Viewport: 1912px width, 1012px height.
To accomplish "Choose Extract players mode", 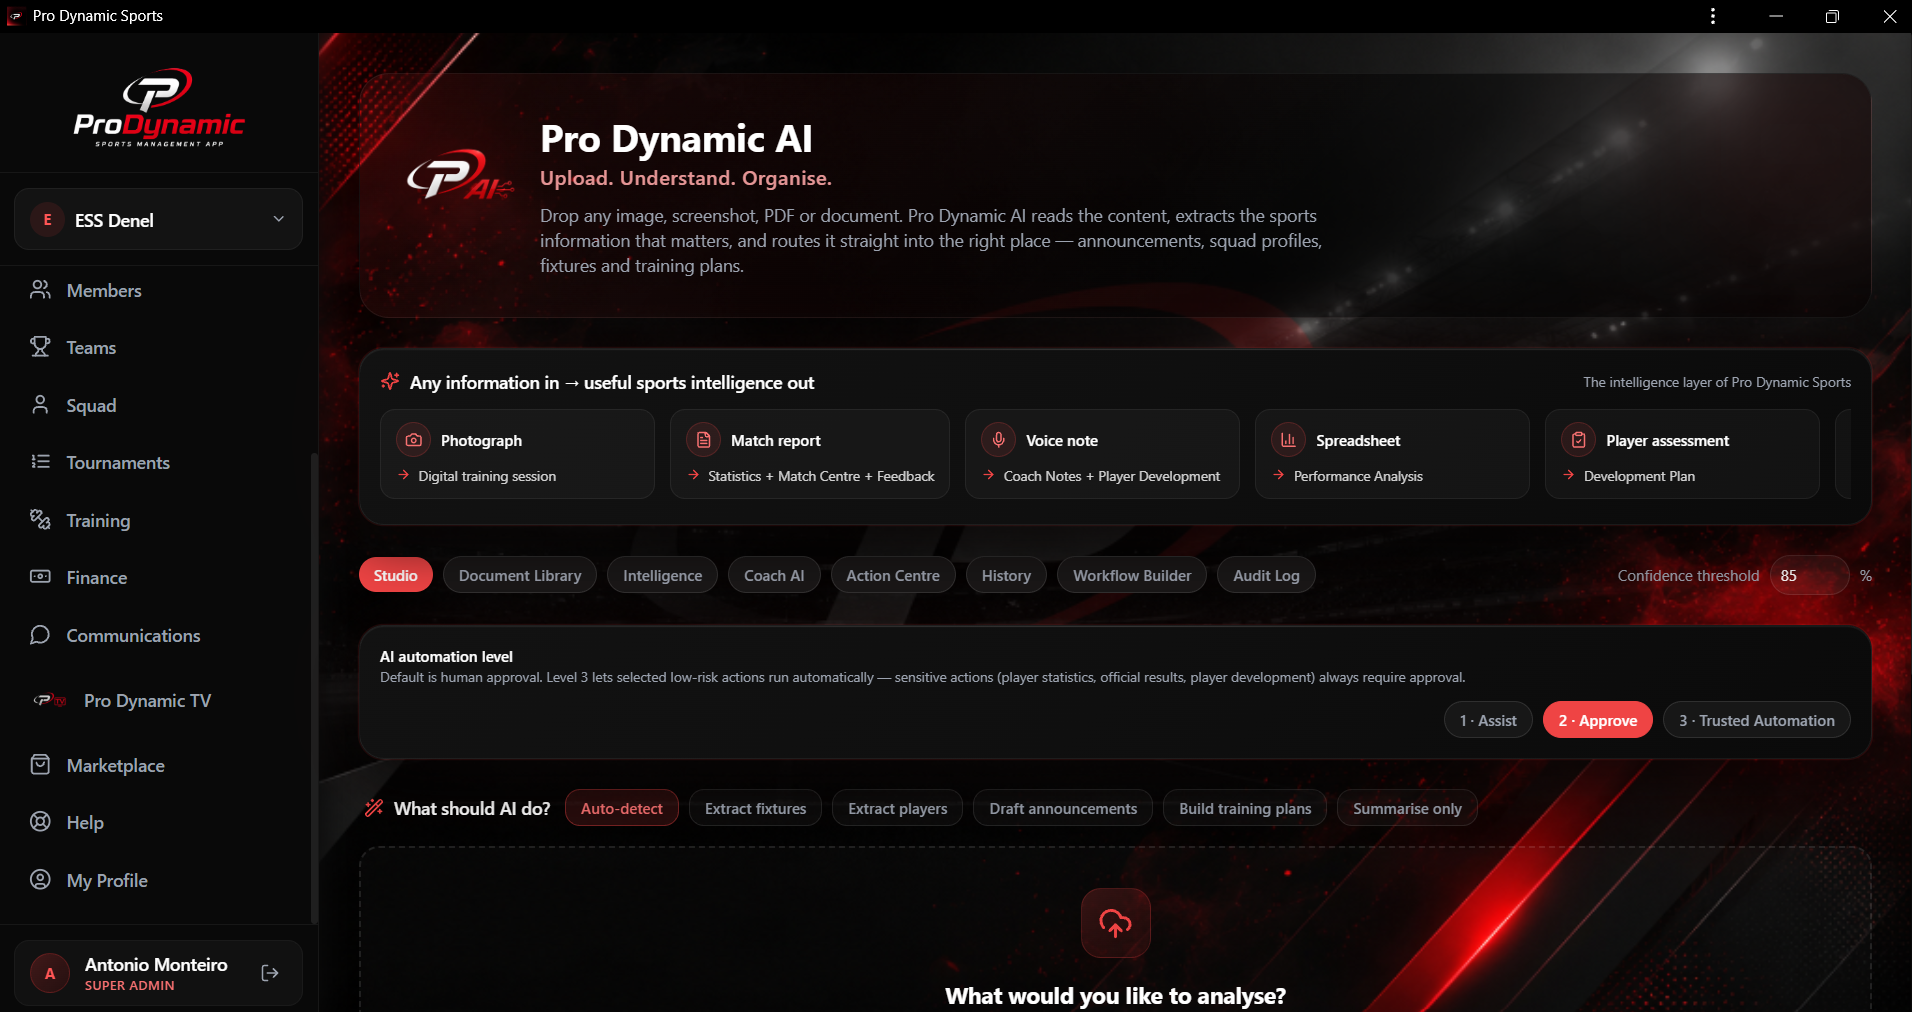I will [x=898, y=808].
